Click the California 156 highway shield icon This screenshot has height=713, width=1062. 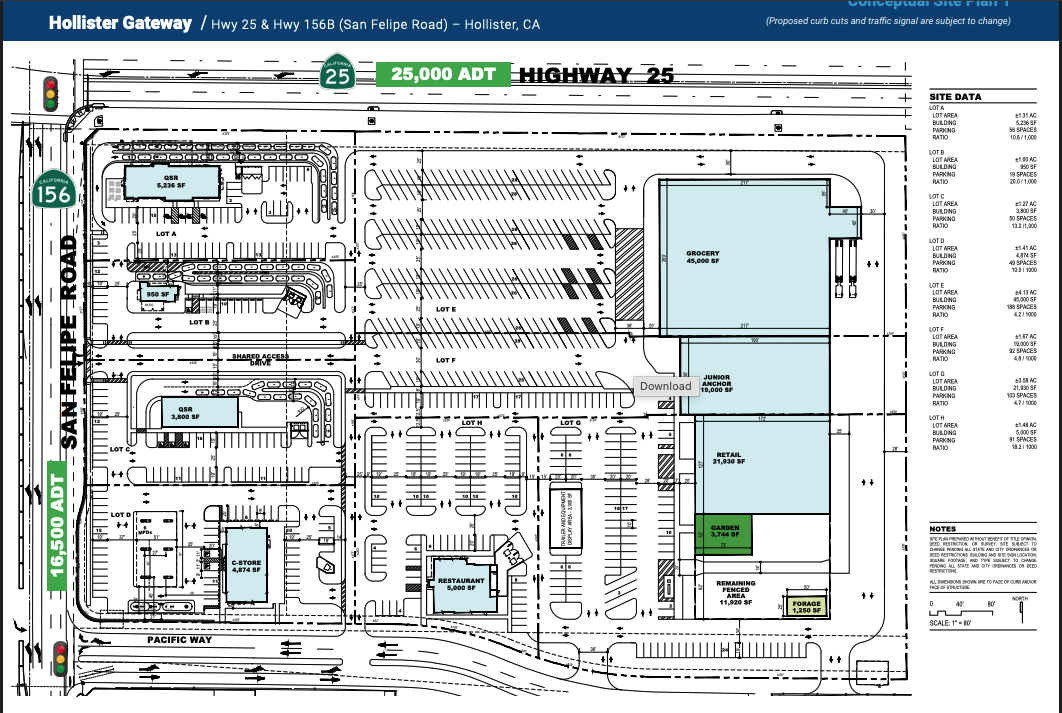point(54,189)
